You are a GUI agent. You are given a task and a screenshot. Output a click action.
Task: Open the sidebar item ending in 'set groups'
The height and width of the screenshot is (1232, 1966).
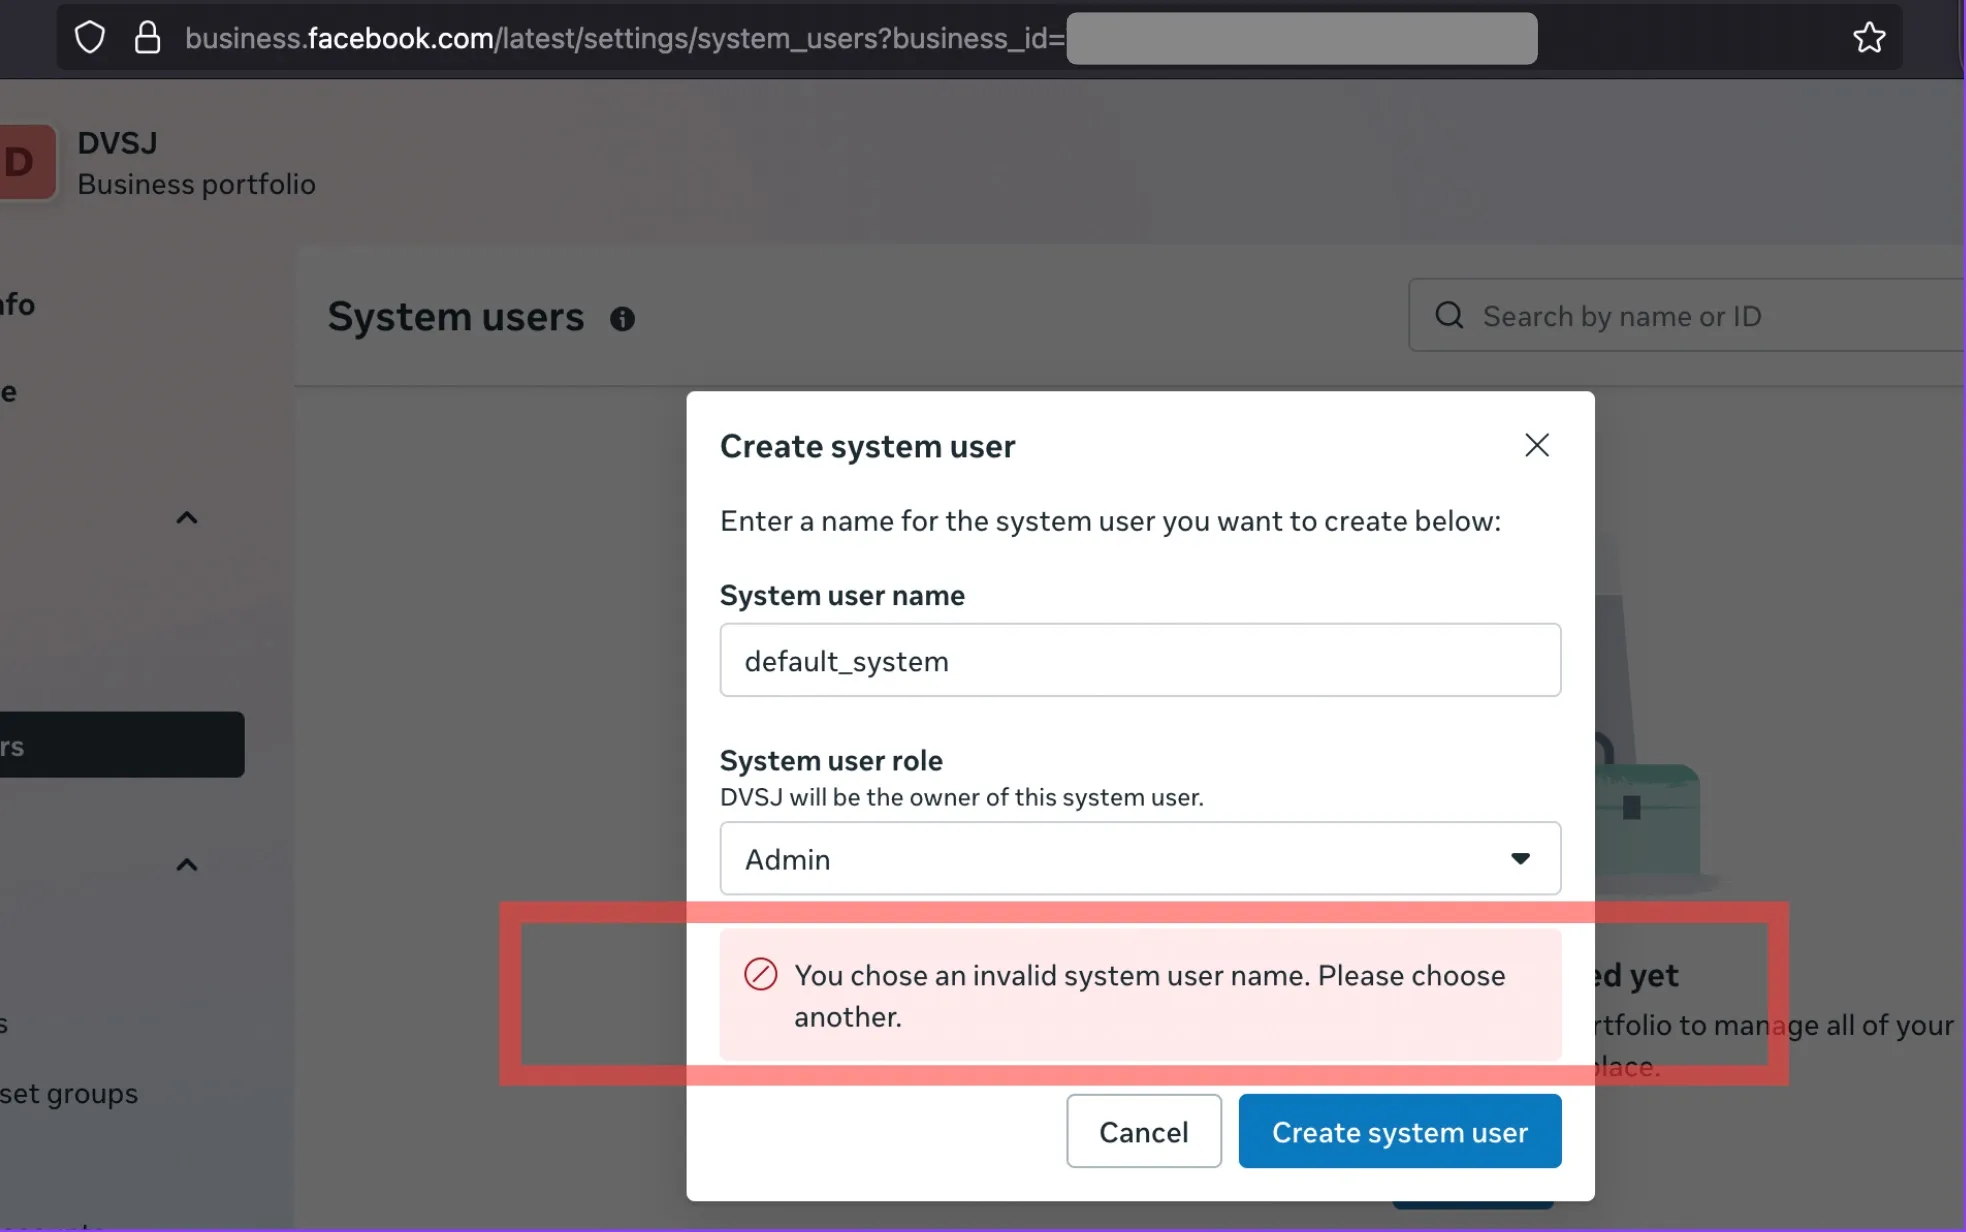[x=69, y=1094]
